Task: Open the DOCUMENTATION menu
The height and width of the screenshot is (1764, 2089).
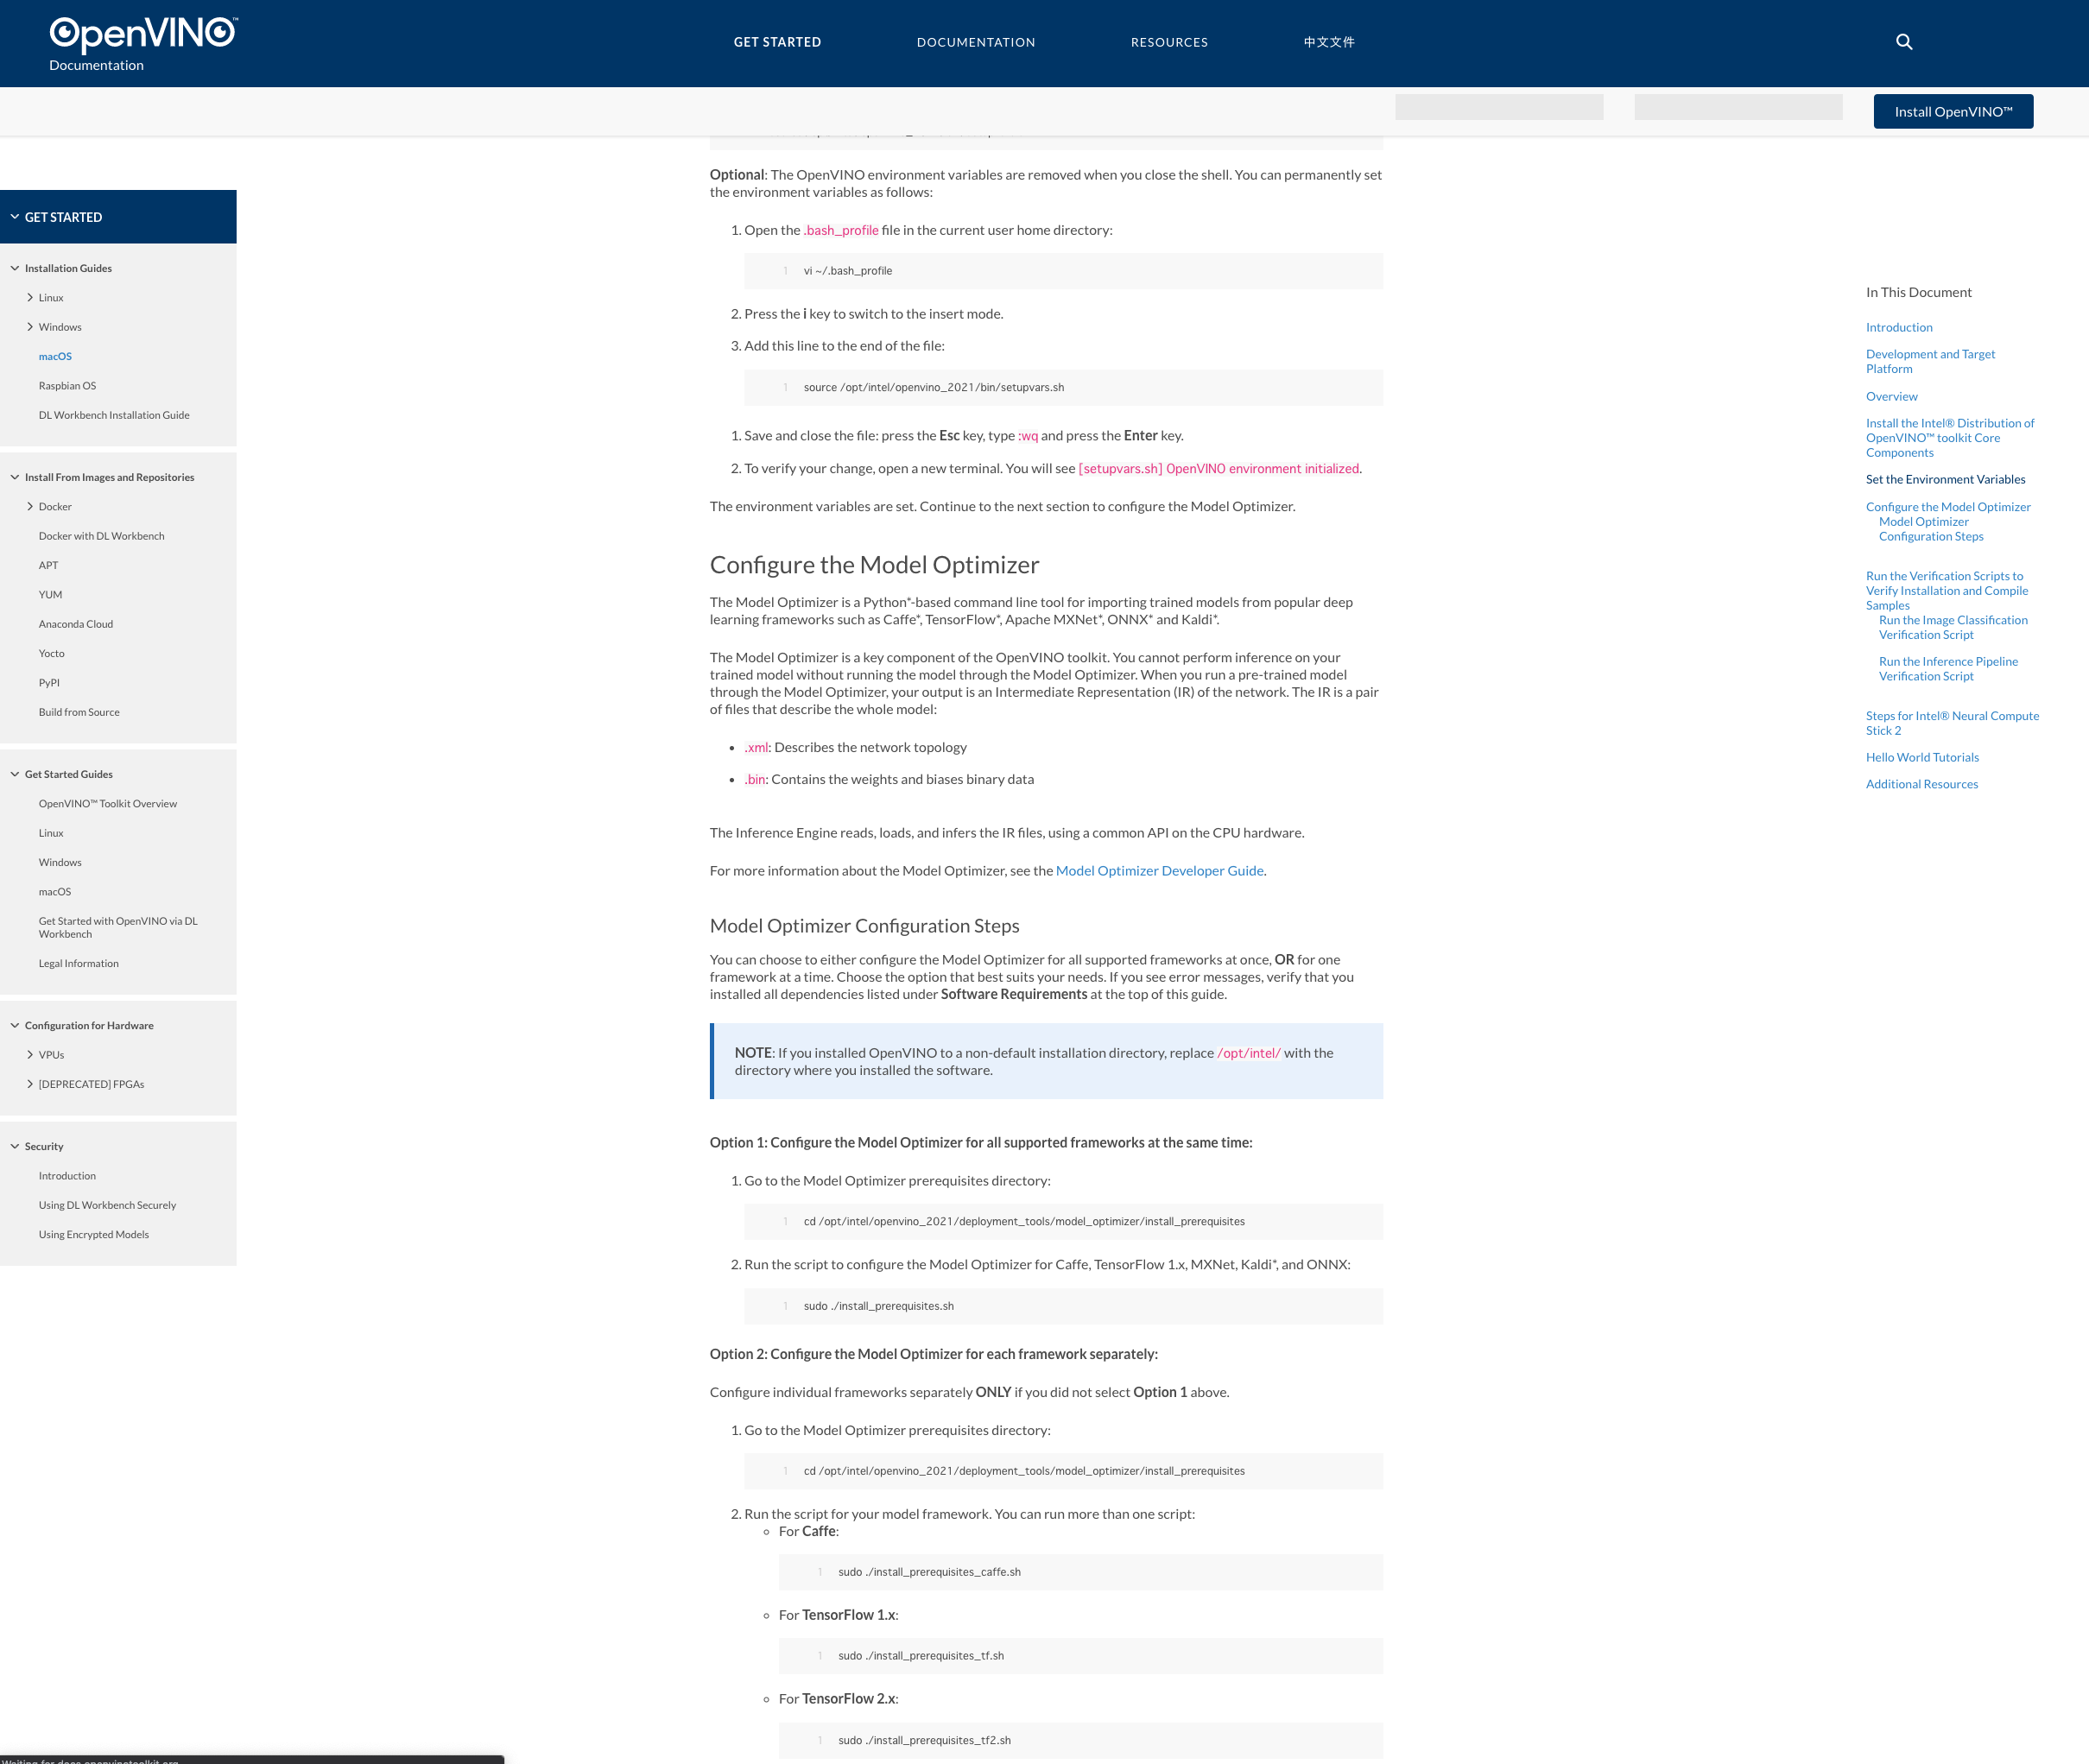Action: (975, 42)
